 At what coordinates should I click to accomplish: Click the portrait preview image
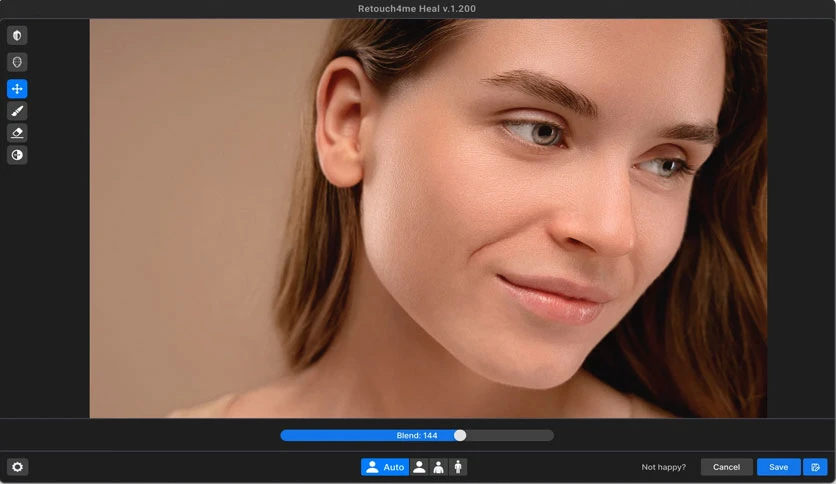tap(428, 219)
